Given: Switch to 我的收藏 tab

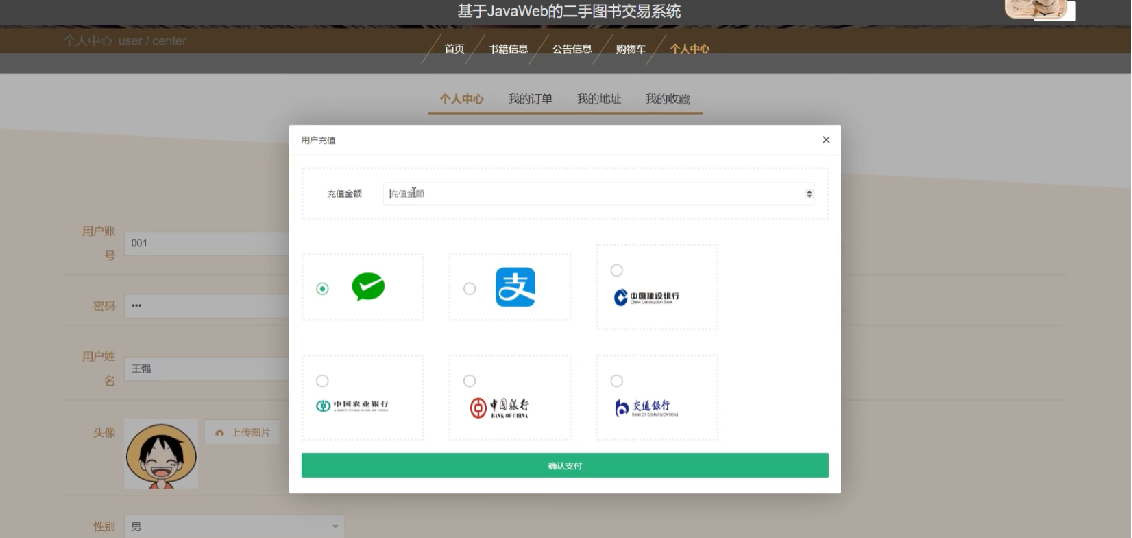Looking at the screenshot, I should tap(667, 99).
